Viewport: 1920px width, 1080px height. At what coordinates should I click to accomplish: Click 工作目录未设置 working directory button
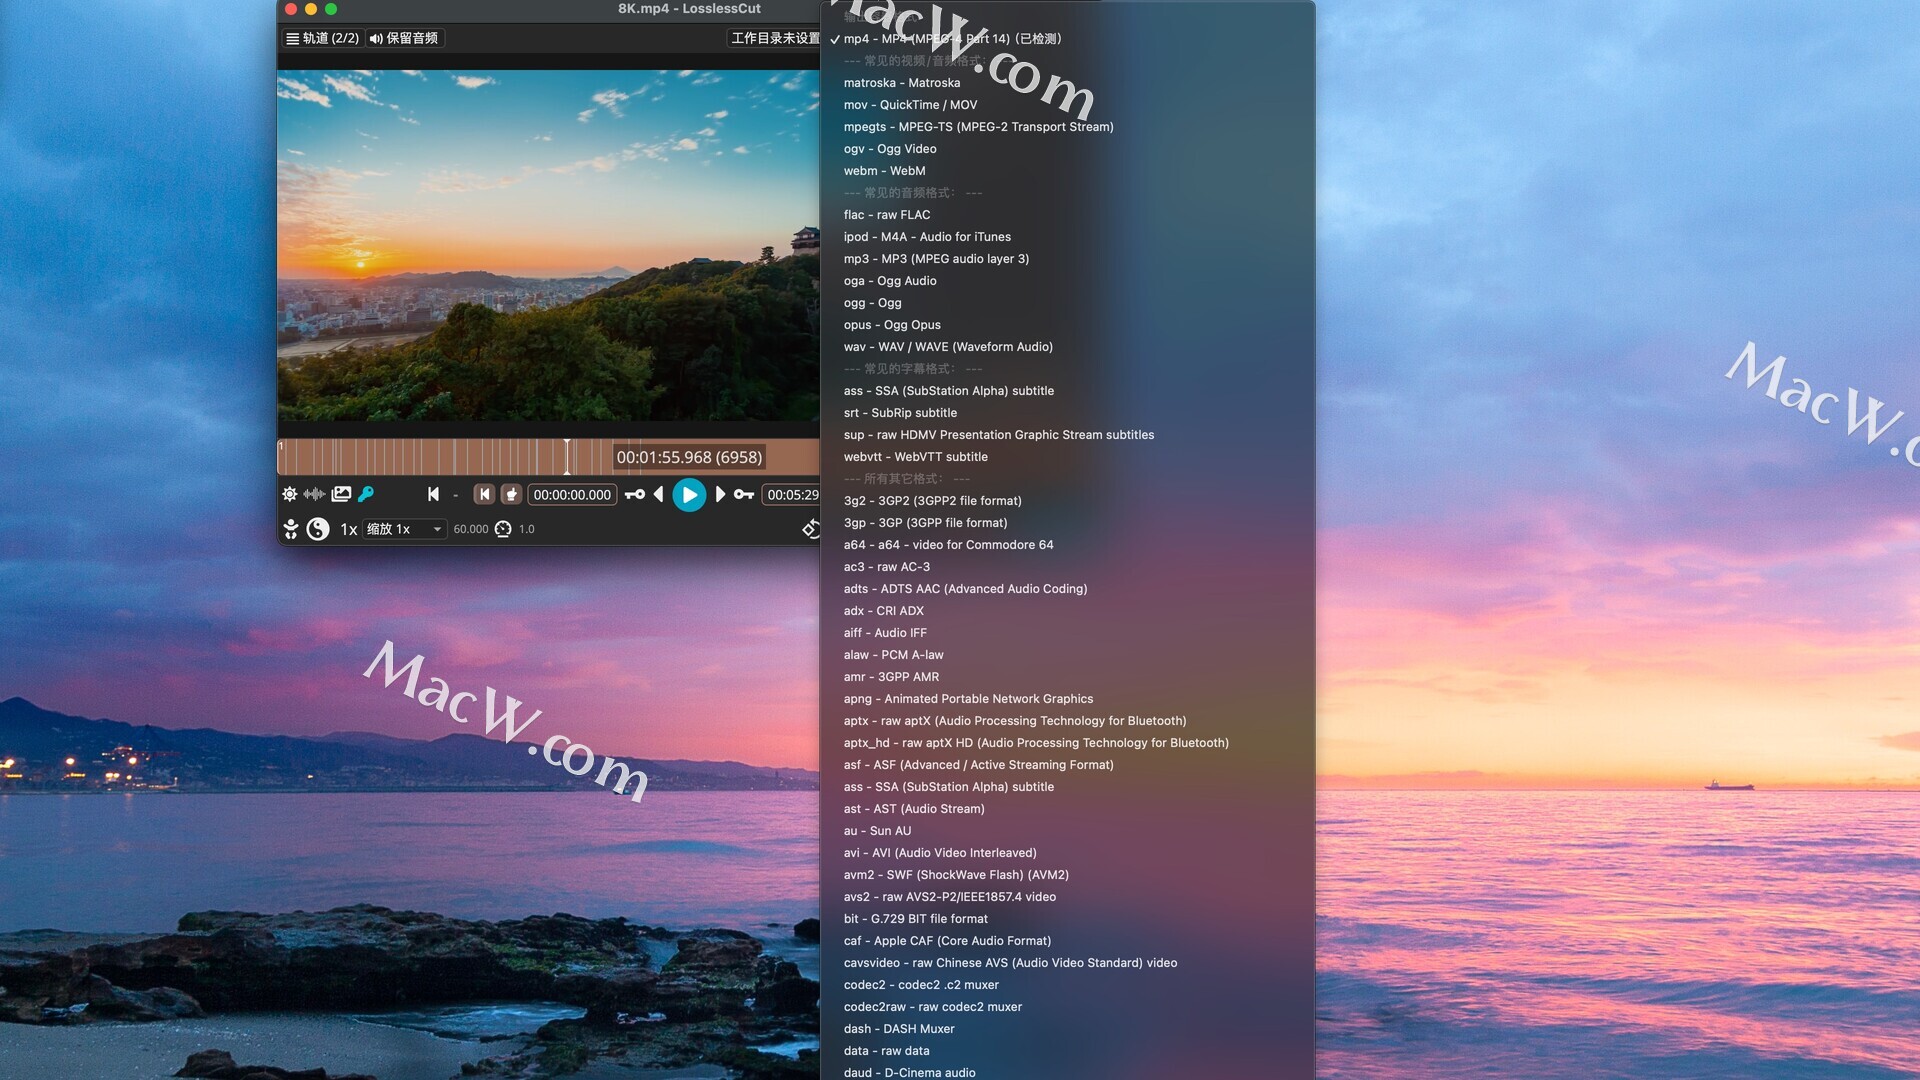774,38
